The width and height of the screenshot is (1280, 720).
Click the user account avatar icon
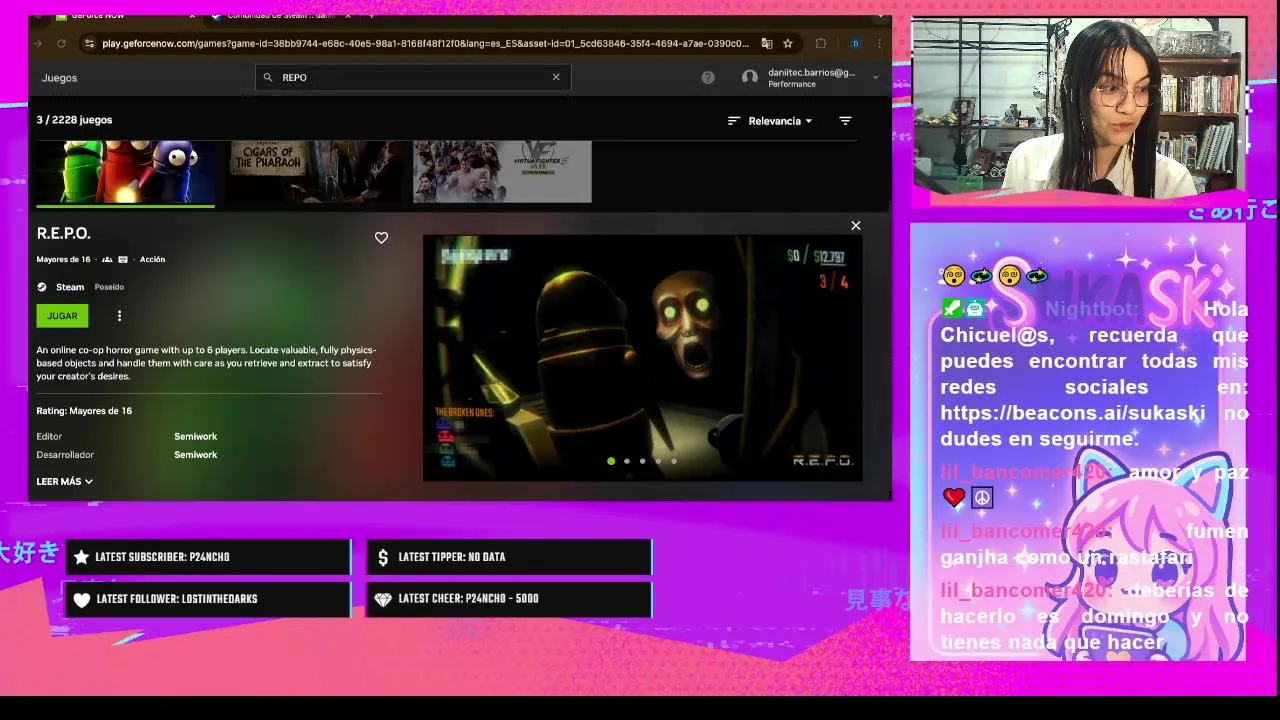[750, 77]
